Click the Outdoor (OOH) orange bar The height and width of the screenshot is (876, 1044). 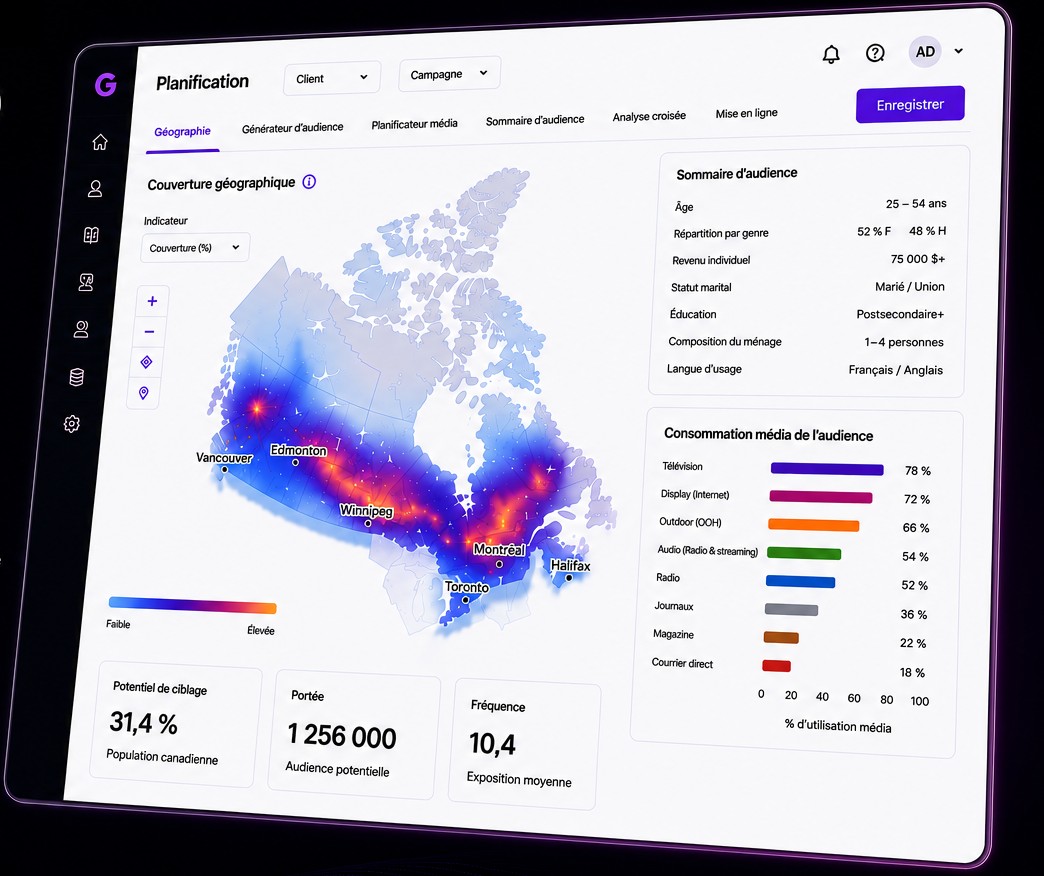814,525
